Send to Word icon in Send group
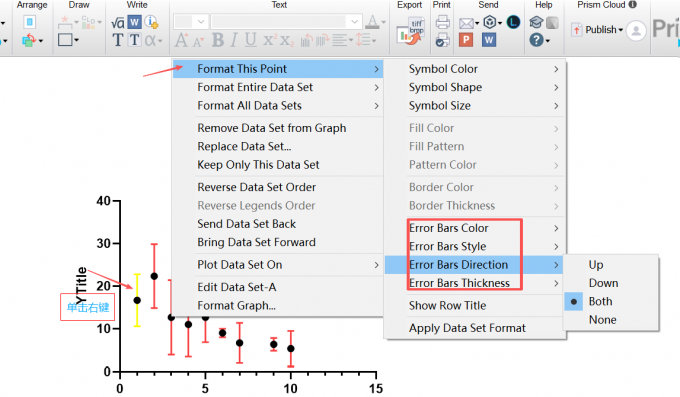Viewport: 680px width, 397px height. coord(489,40)
